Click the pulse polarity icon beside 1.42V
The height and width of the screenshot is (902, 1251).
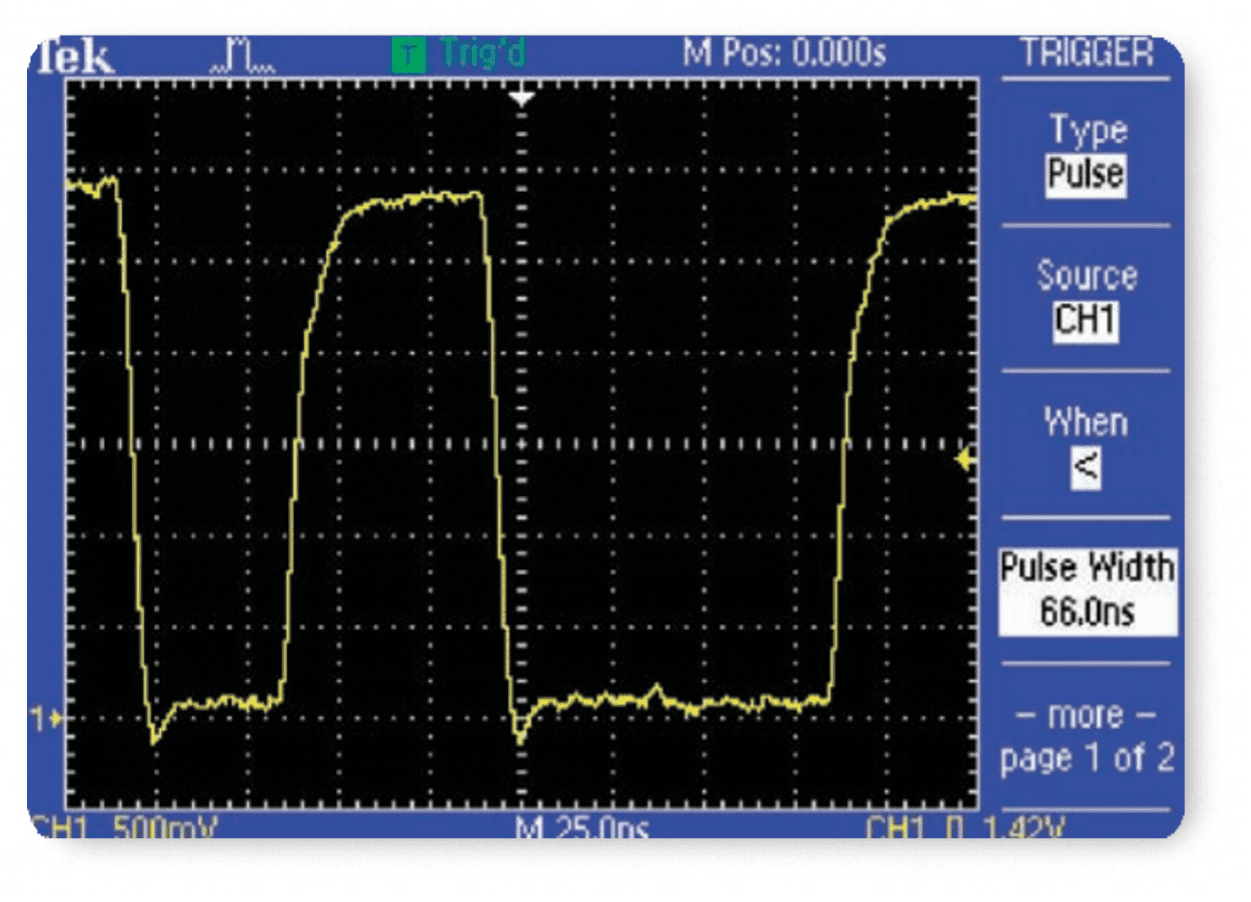coord(956,828)
